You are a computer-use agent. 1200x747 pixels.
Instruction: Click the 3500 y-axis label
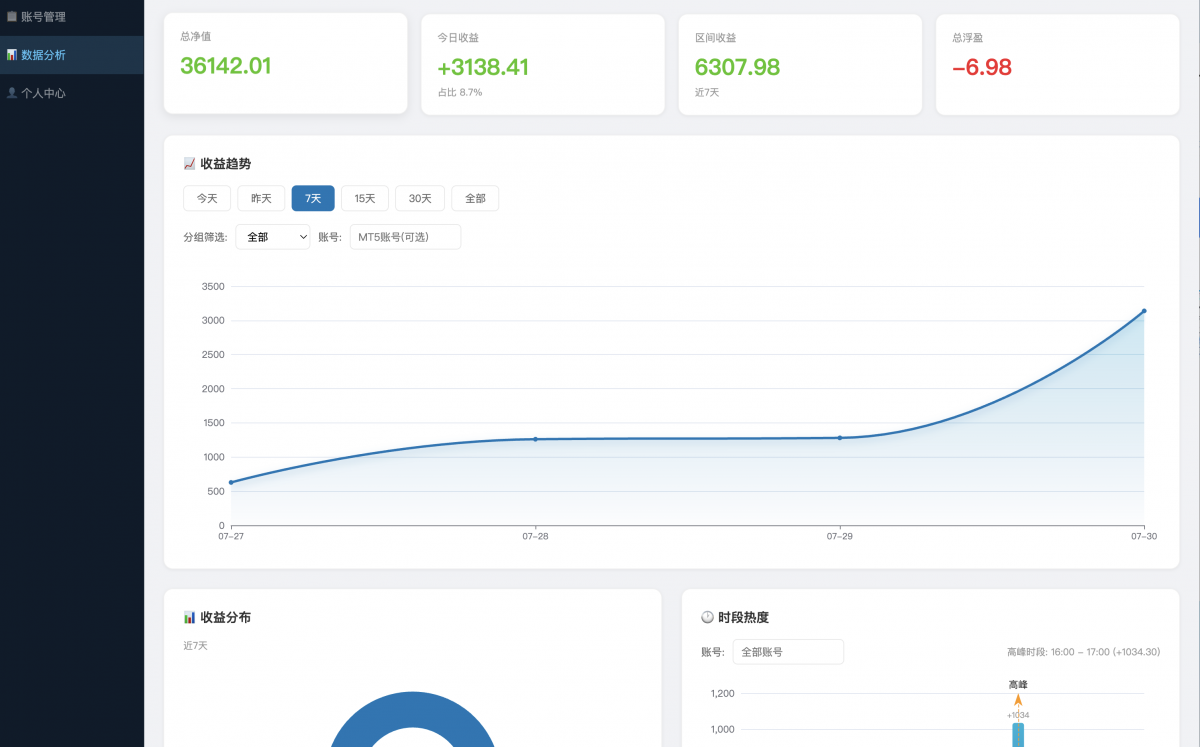click(x=213, y=287)
